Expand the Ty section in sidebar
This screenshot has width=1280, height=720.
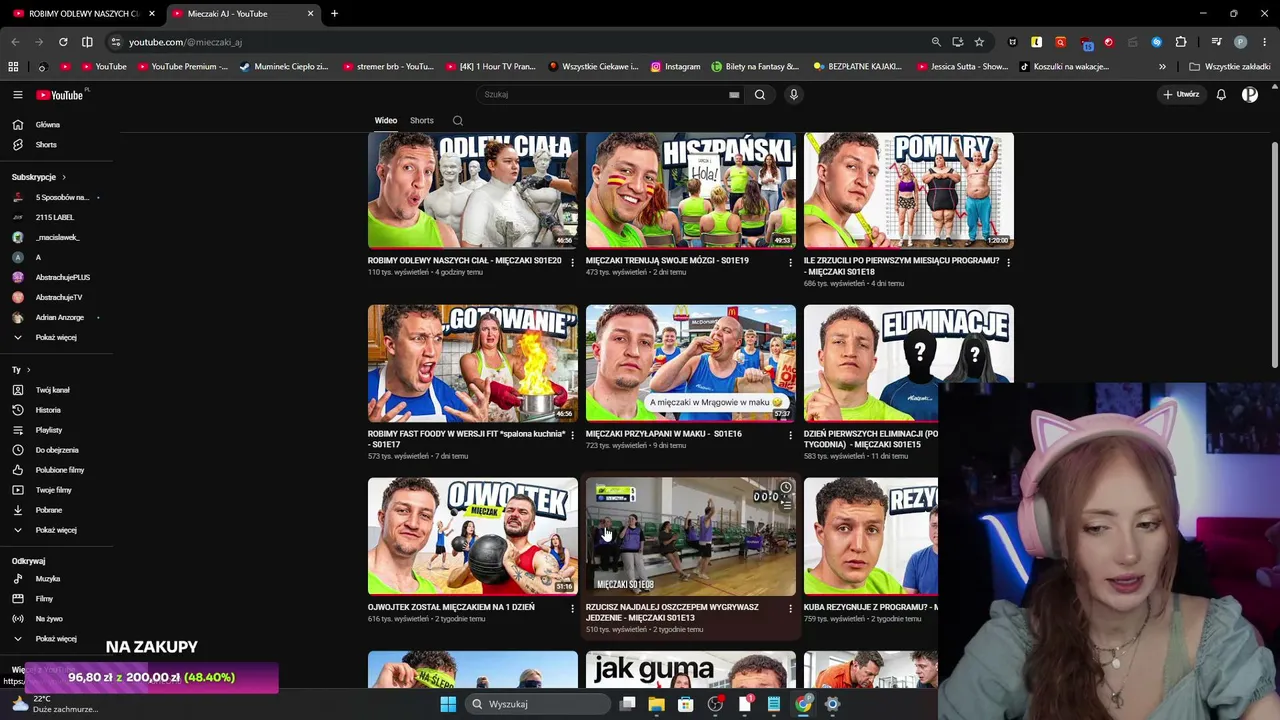28,370
